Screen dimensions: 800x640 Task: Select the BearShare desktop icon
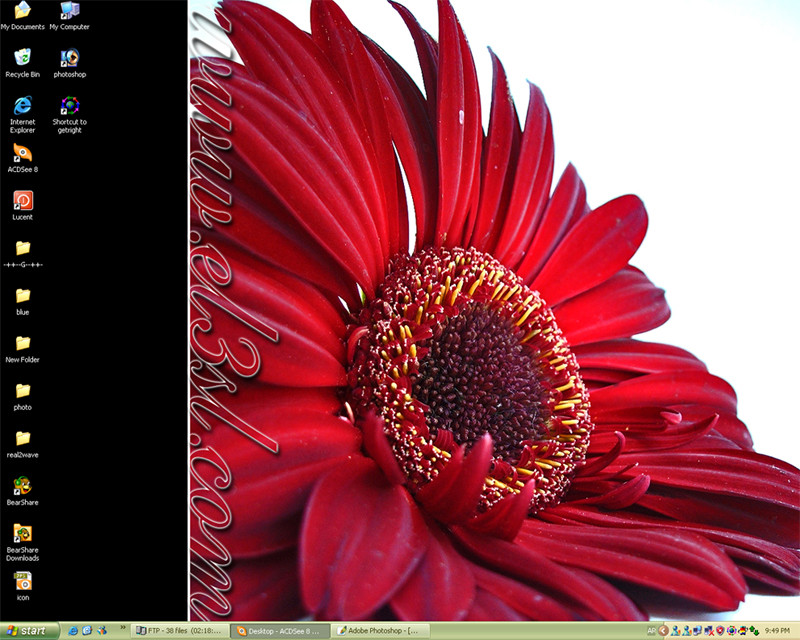tap(22, 490)
